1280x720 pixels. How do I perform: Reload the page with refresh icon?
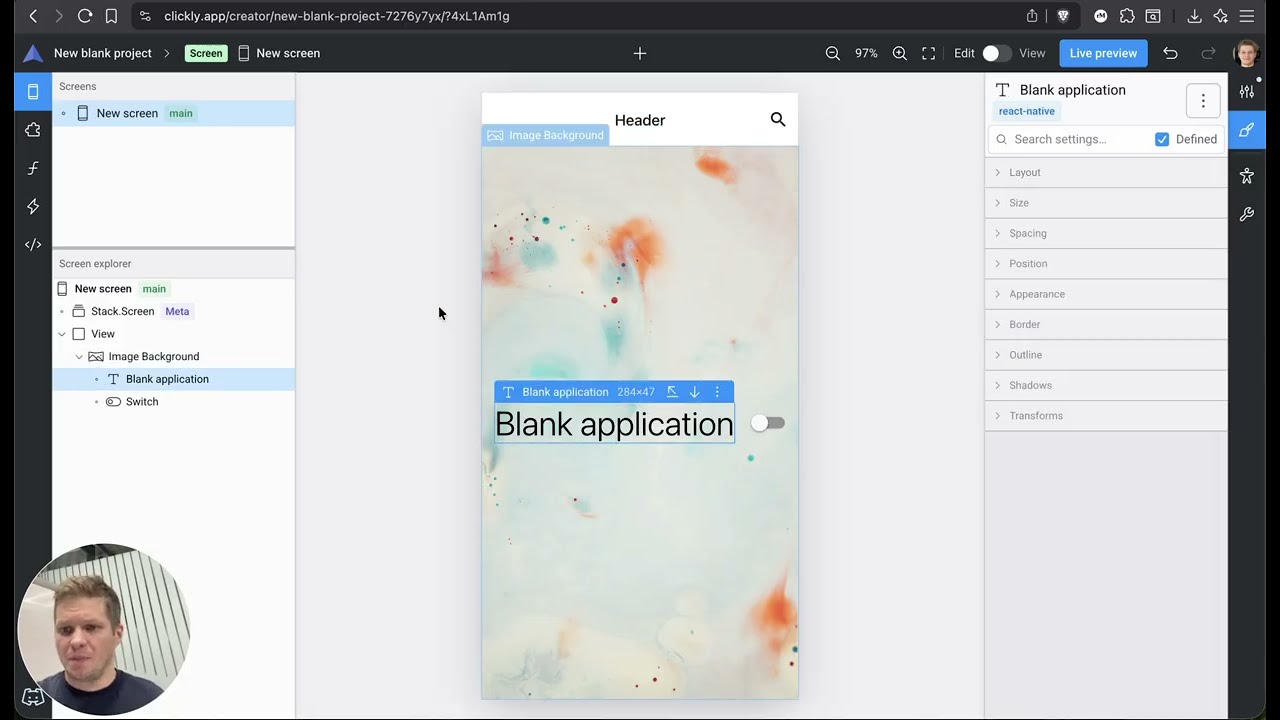[x=85, y=16]
